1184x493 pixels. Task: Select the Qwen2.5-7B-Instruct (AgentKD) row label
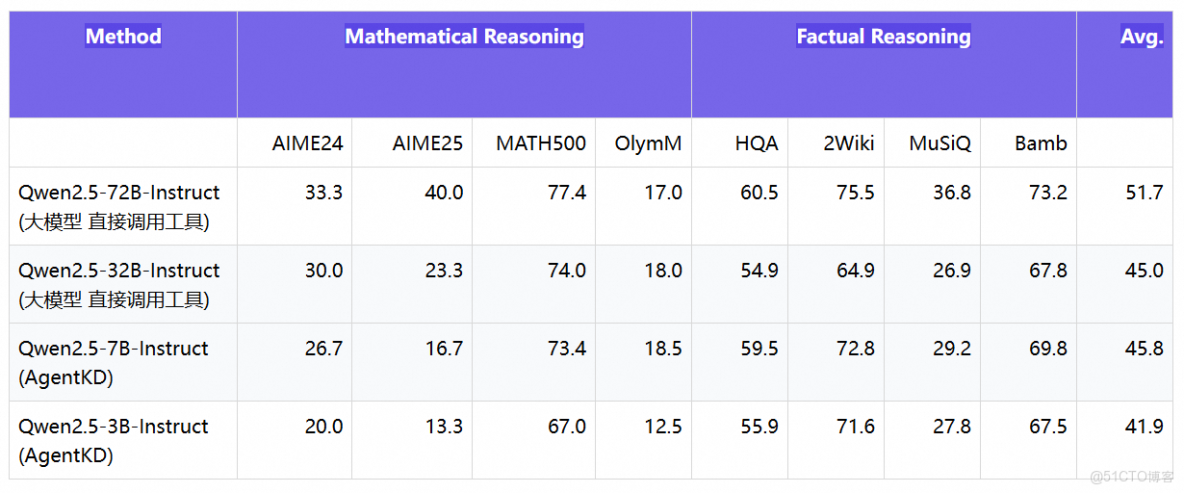click(x=113, y=362)
